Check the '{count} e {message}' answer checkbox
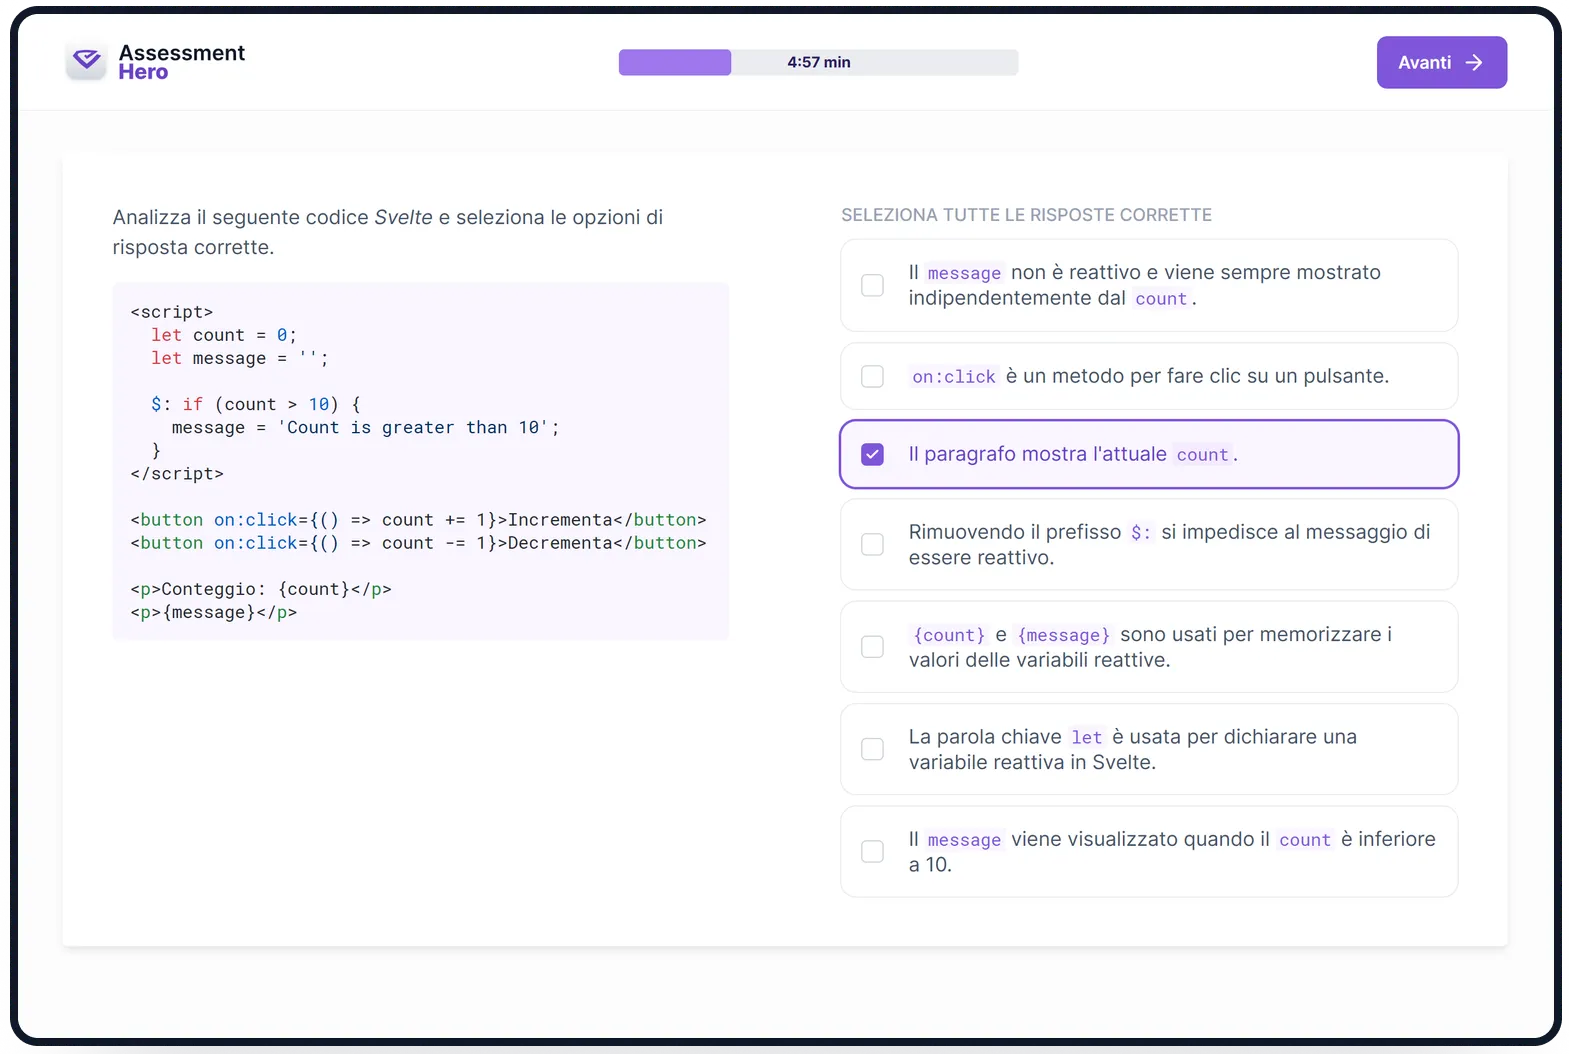1569x1054 pixels. point(873,647)
